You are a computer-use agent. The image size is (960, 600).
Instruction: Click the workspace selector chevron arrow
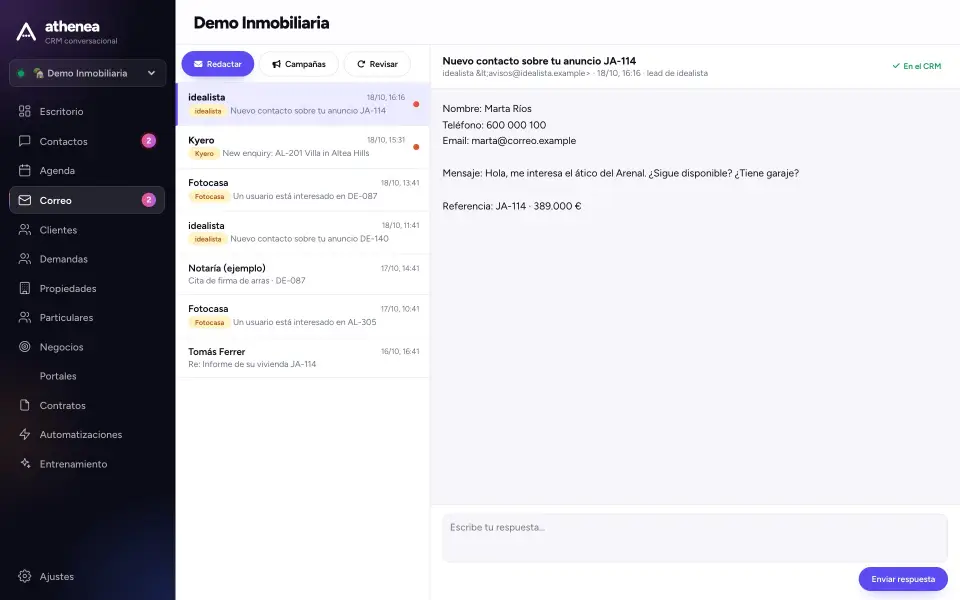pyautogui.click(x=151, y=73)
